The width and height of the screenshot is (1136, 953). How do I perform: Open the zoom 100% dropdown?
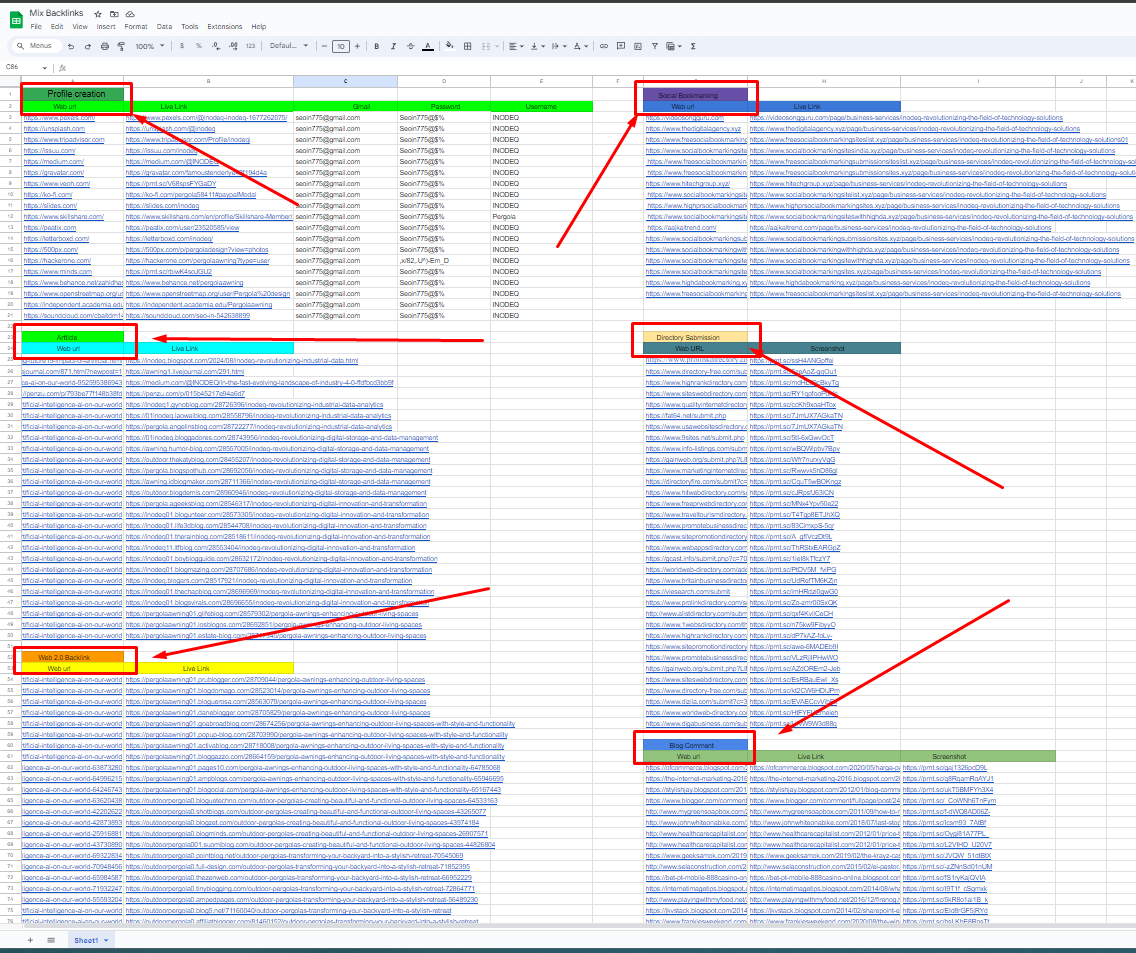pos(149,46)
